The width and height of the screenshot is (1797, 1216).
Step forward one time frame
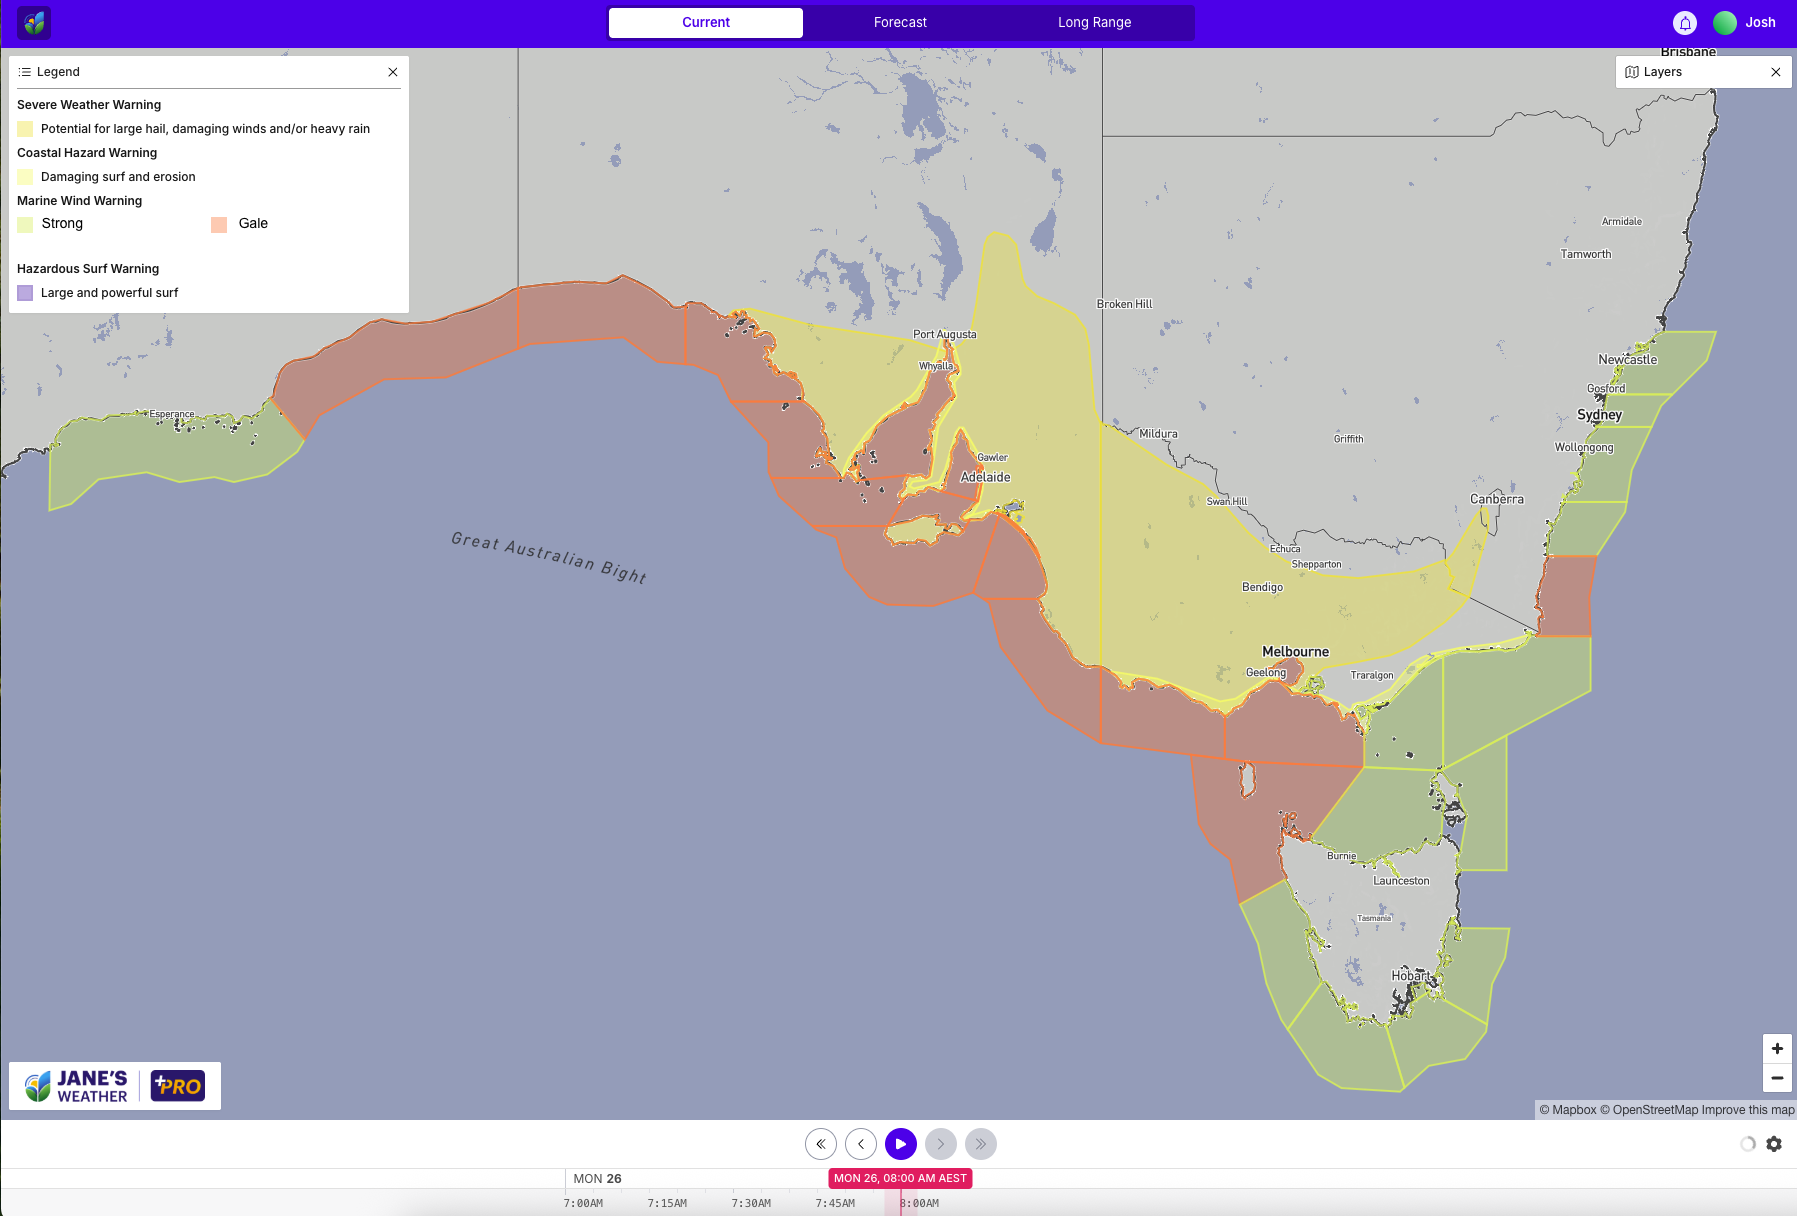[941, 1144]
